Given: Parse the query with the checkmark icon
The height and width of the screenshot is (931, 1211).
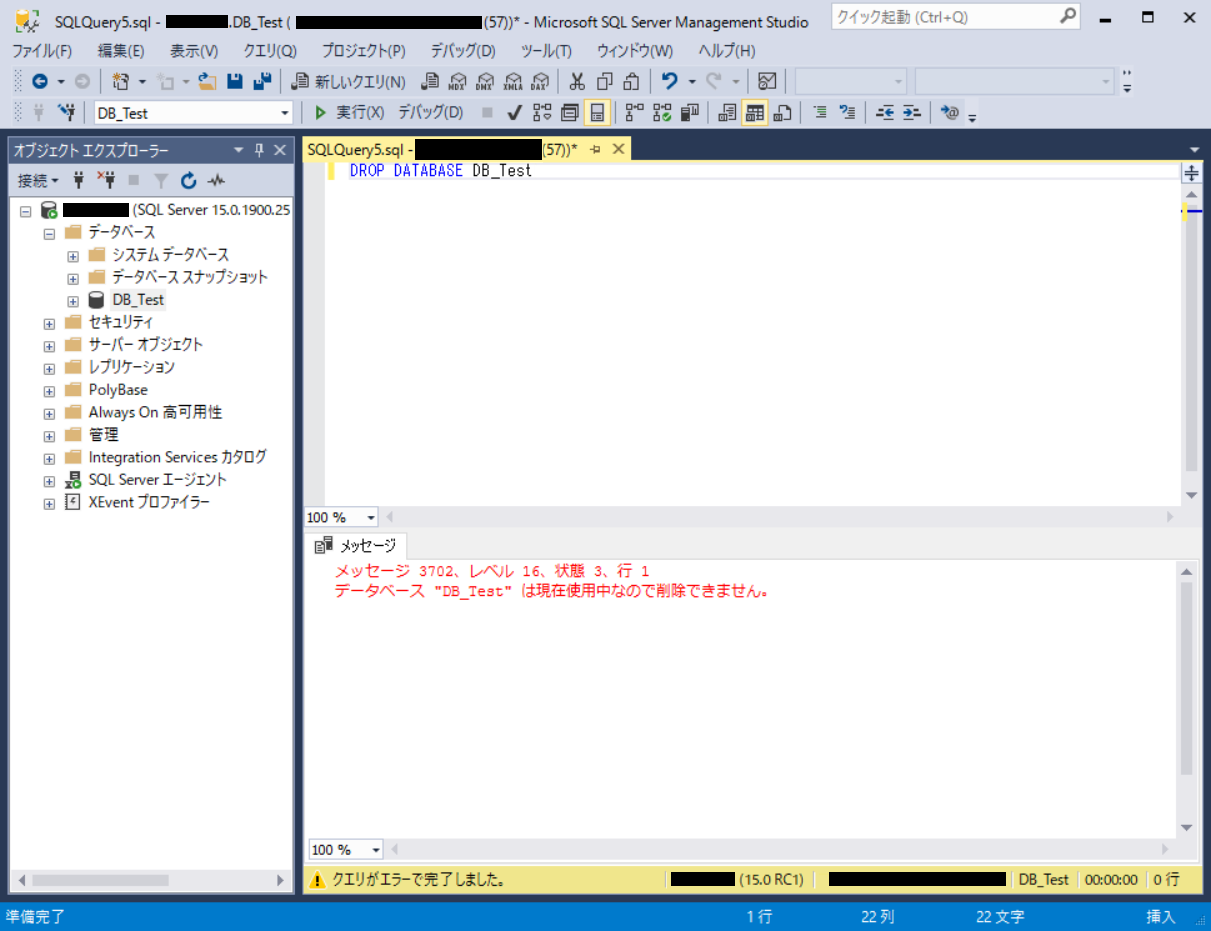Looking at the screenshot, I should click(x=515, y=113).
